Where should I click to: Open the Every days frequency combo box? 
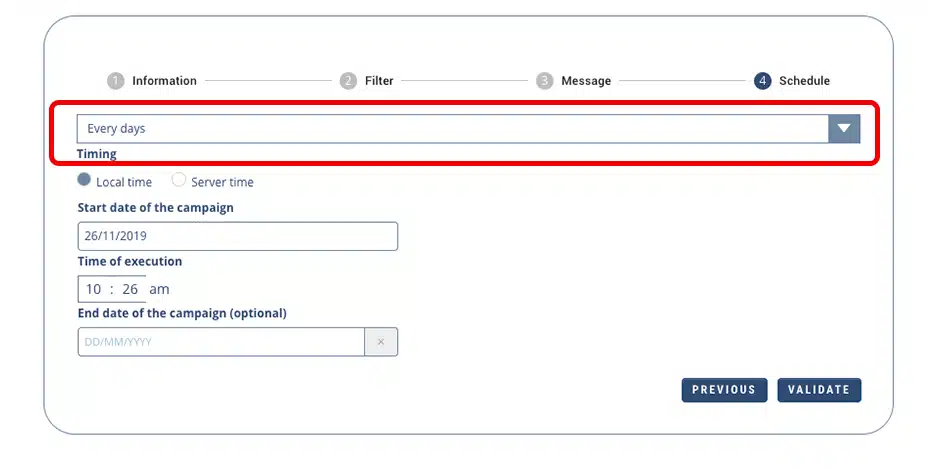[452, 129]
